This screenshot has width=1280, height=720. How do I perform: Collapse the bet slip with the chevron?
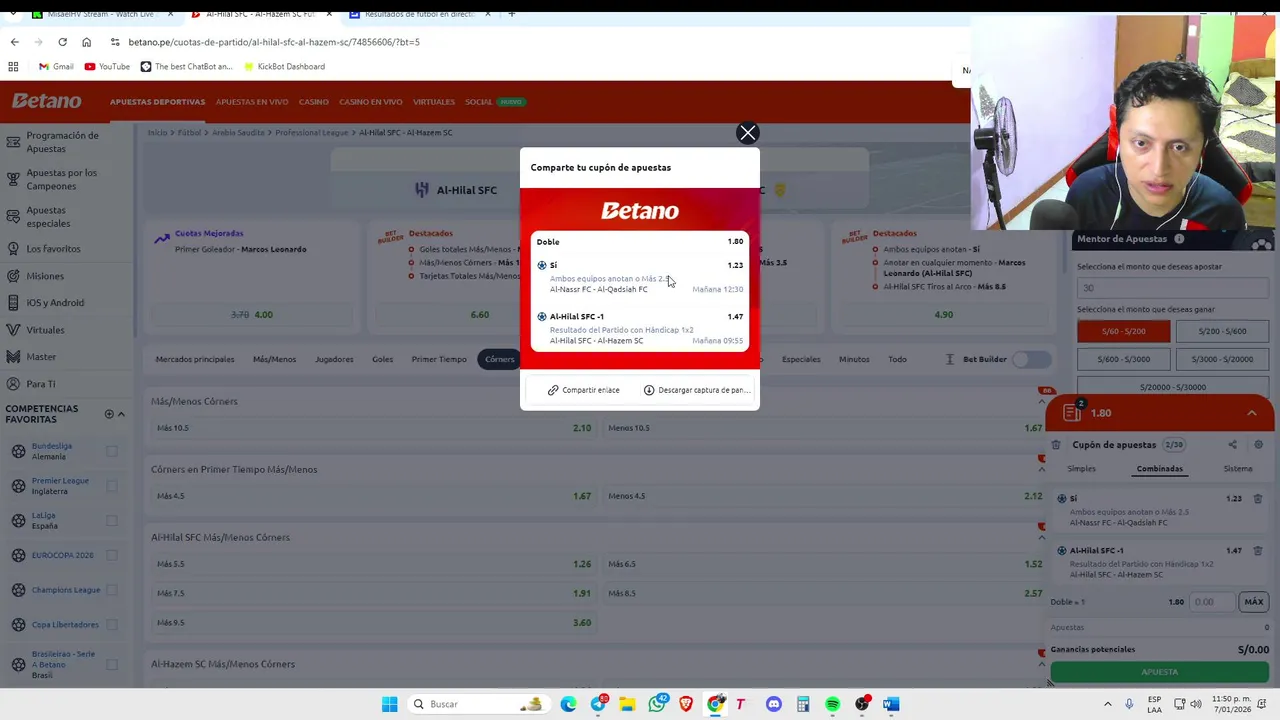point(1251,413)
